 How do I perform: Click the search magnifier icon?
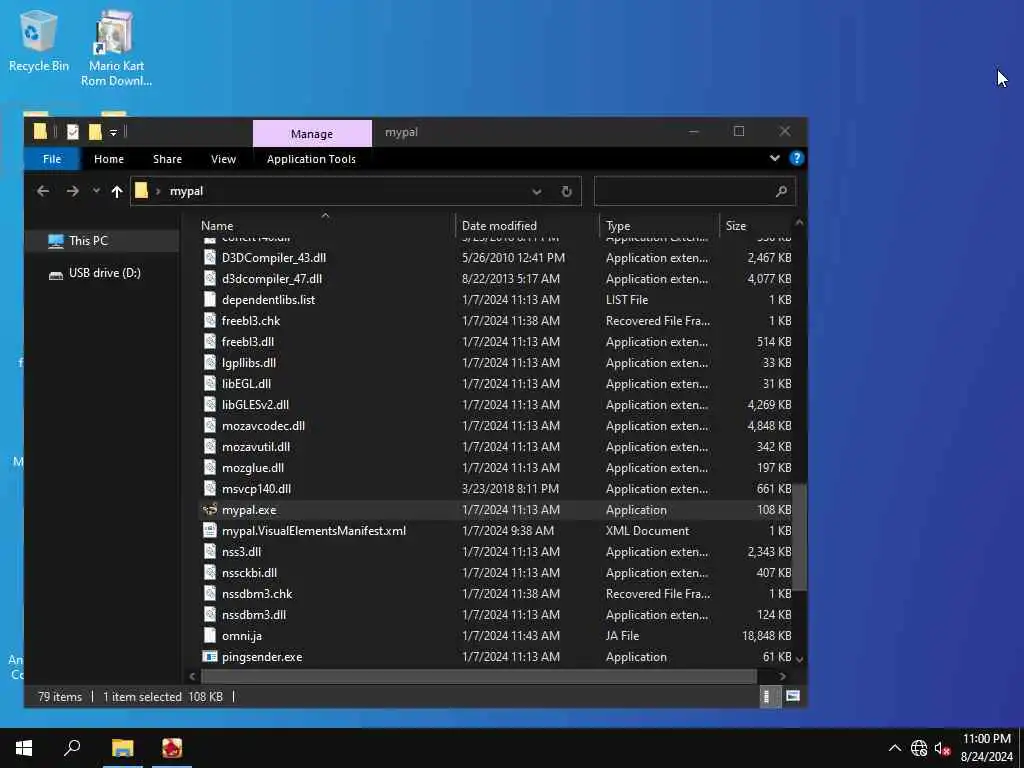point(781,191)
